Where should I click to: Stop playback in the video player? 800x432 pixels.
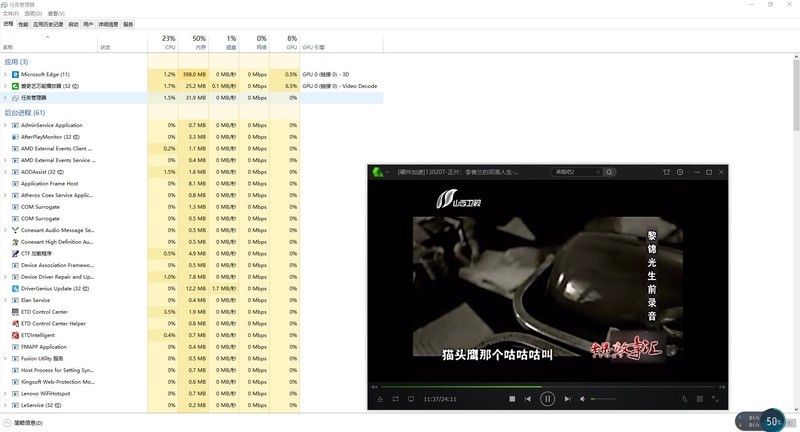point(512,399)
